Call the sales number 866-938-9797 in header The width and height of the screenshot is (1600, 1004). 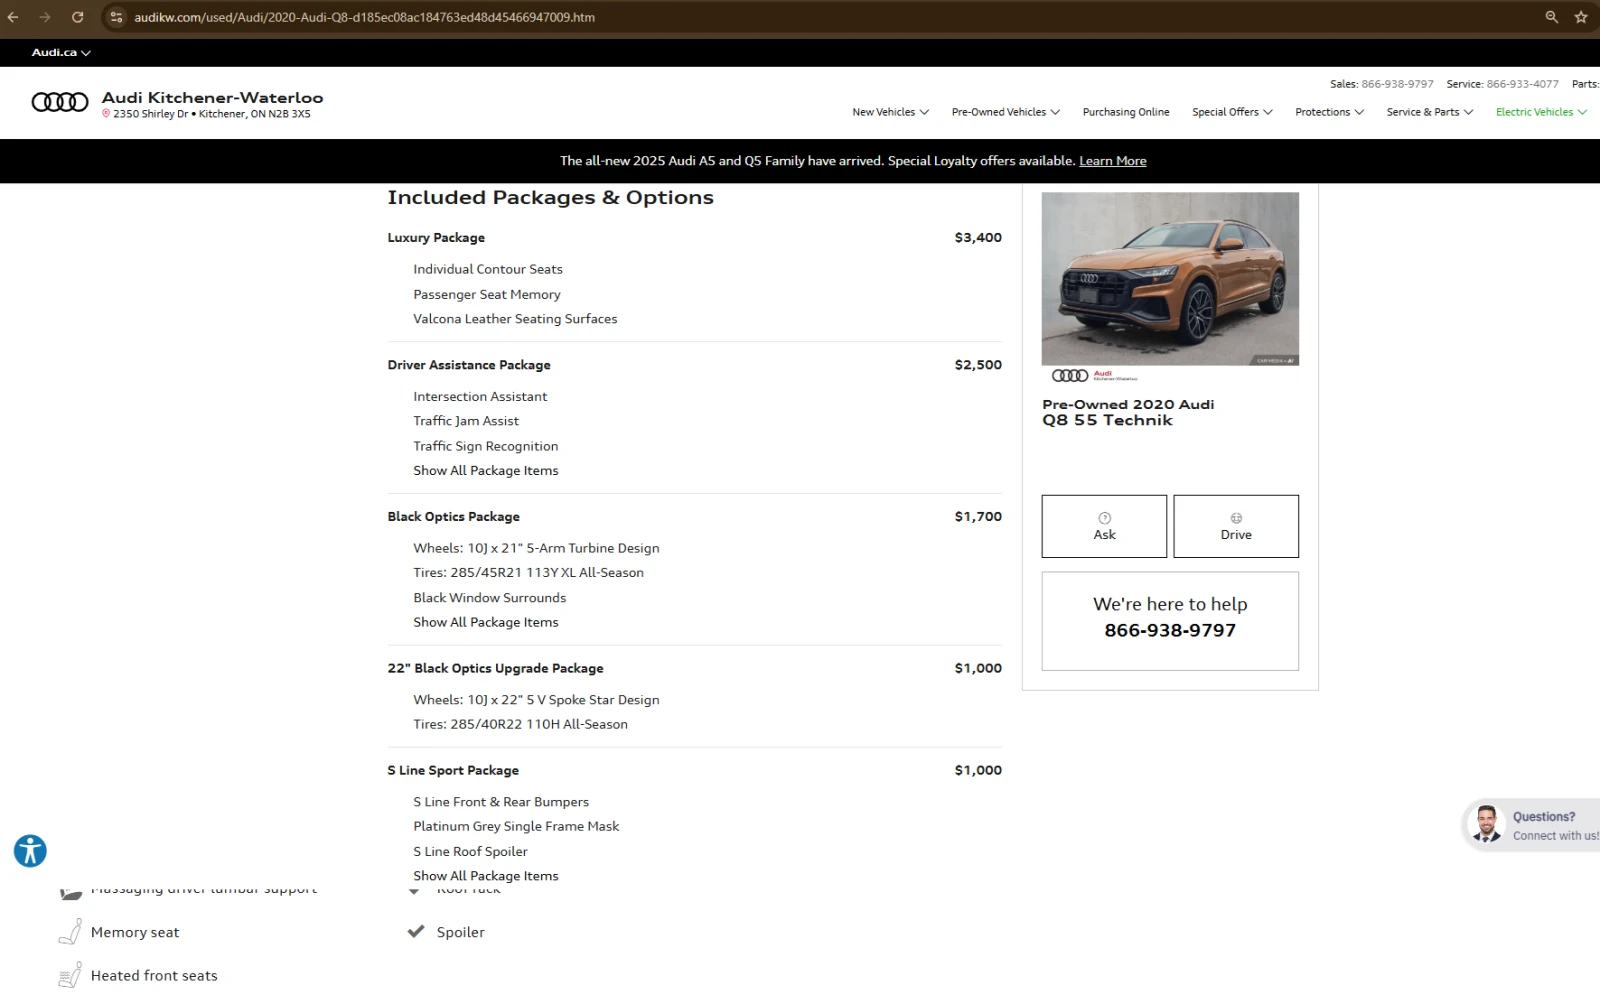[x=1397, y=84]
